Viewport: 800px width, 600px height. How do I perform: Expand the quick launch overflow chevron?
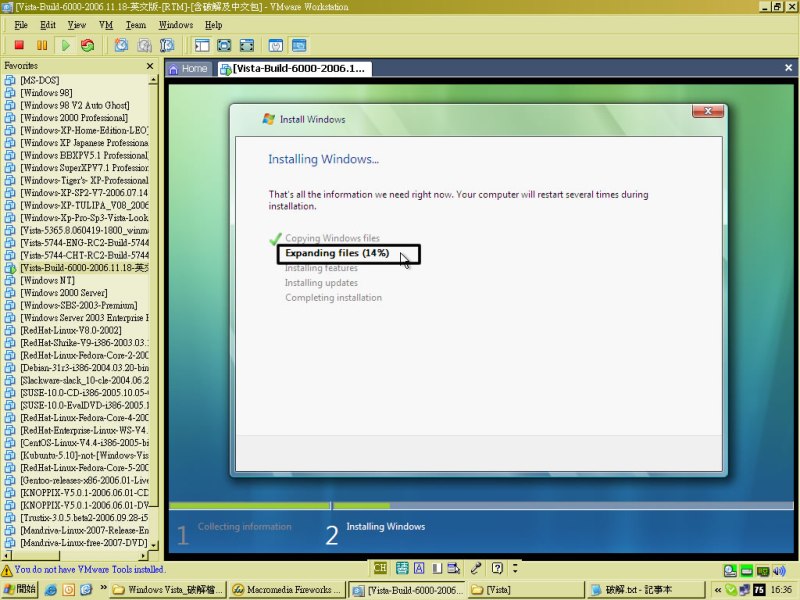pos(103,588)
